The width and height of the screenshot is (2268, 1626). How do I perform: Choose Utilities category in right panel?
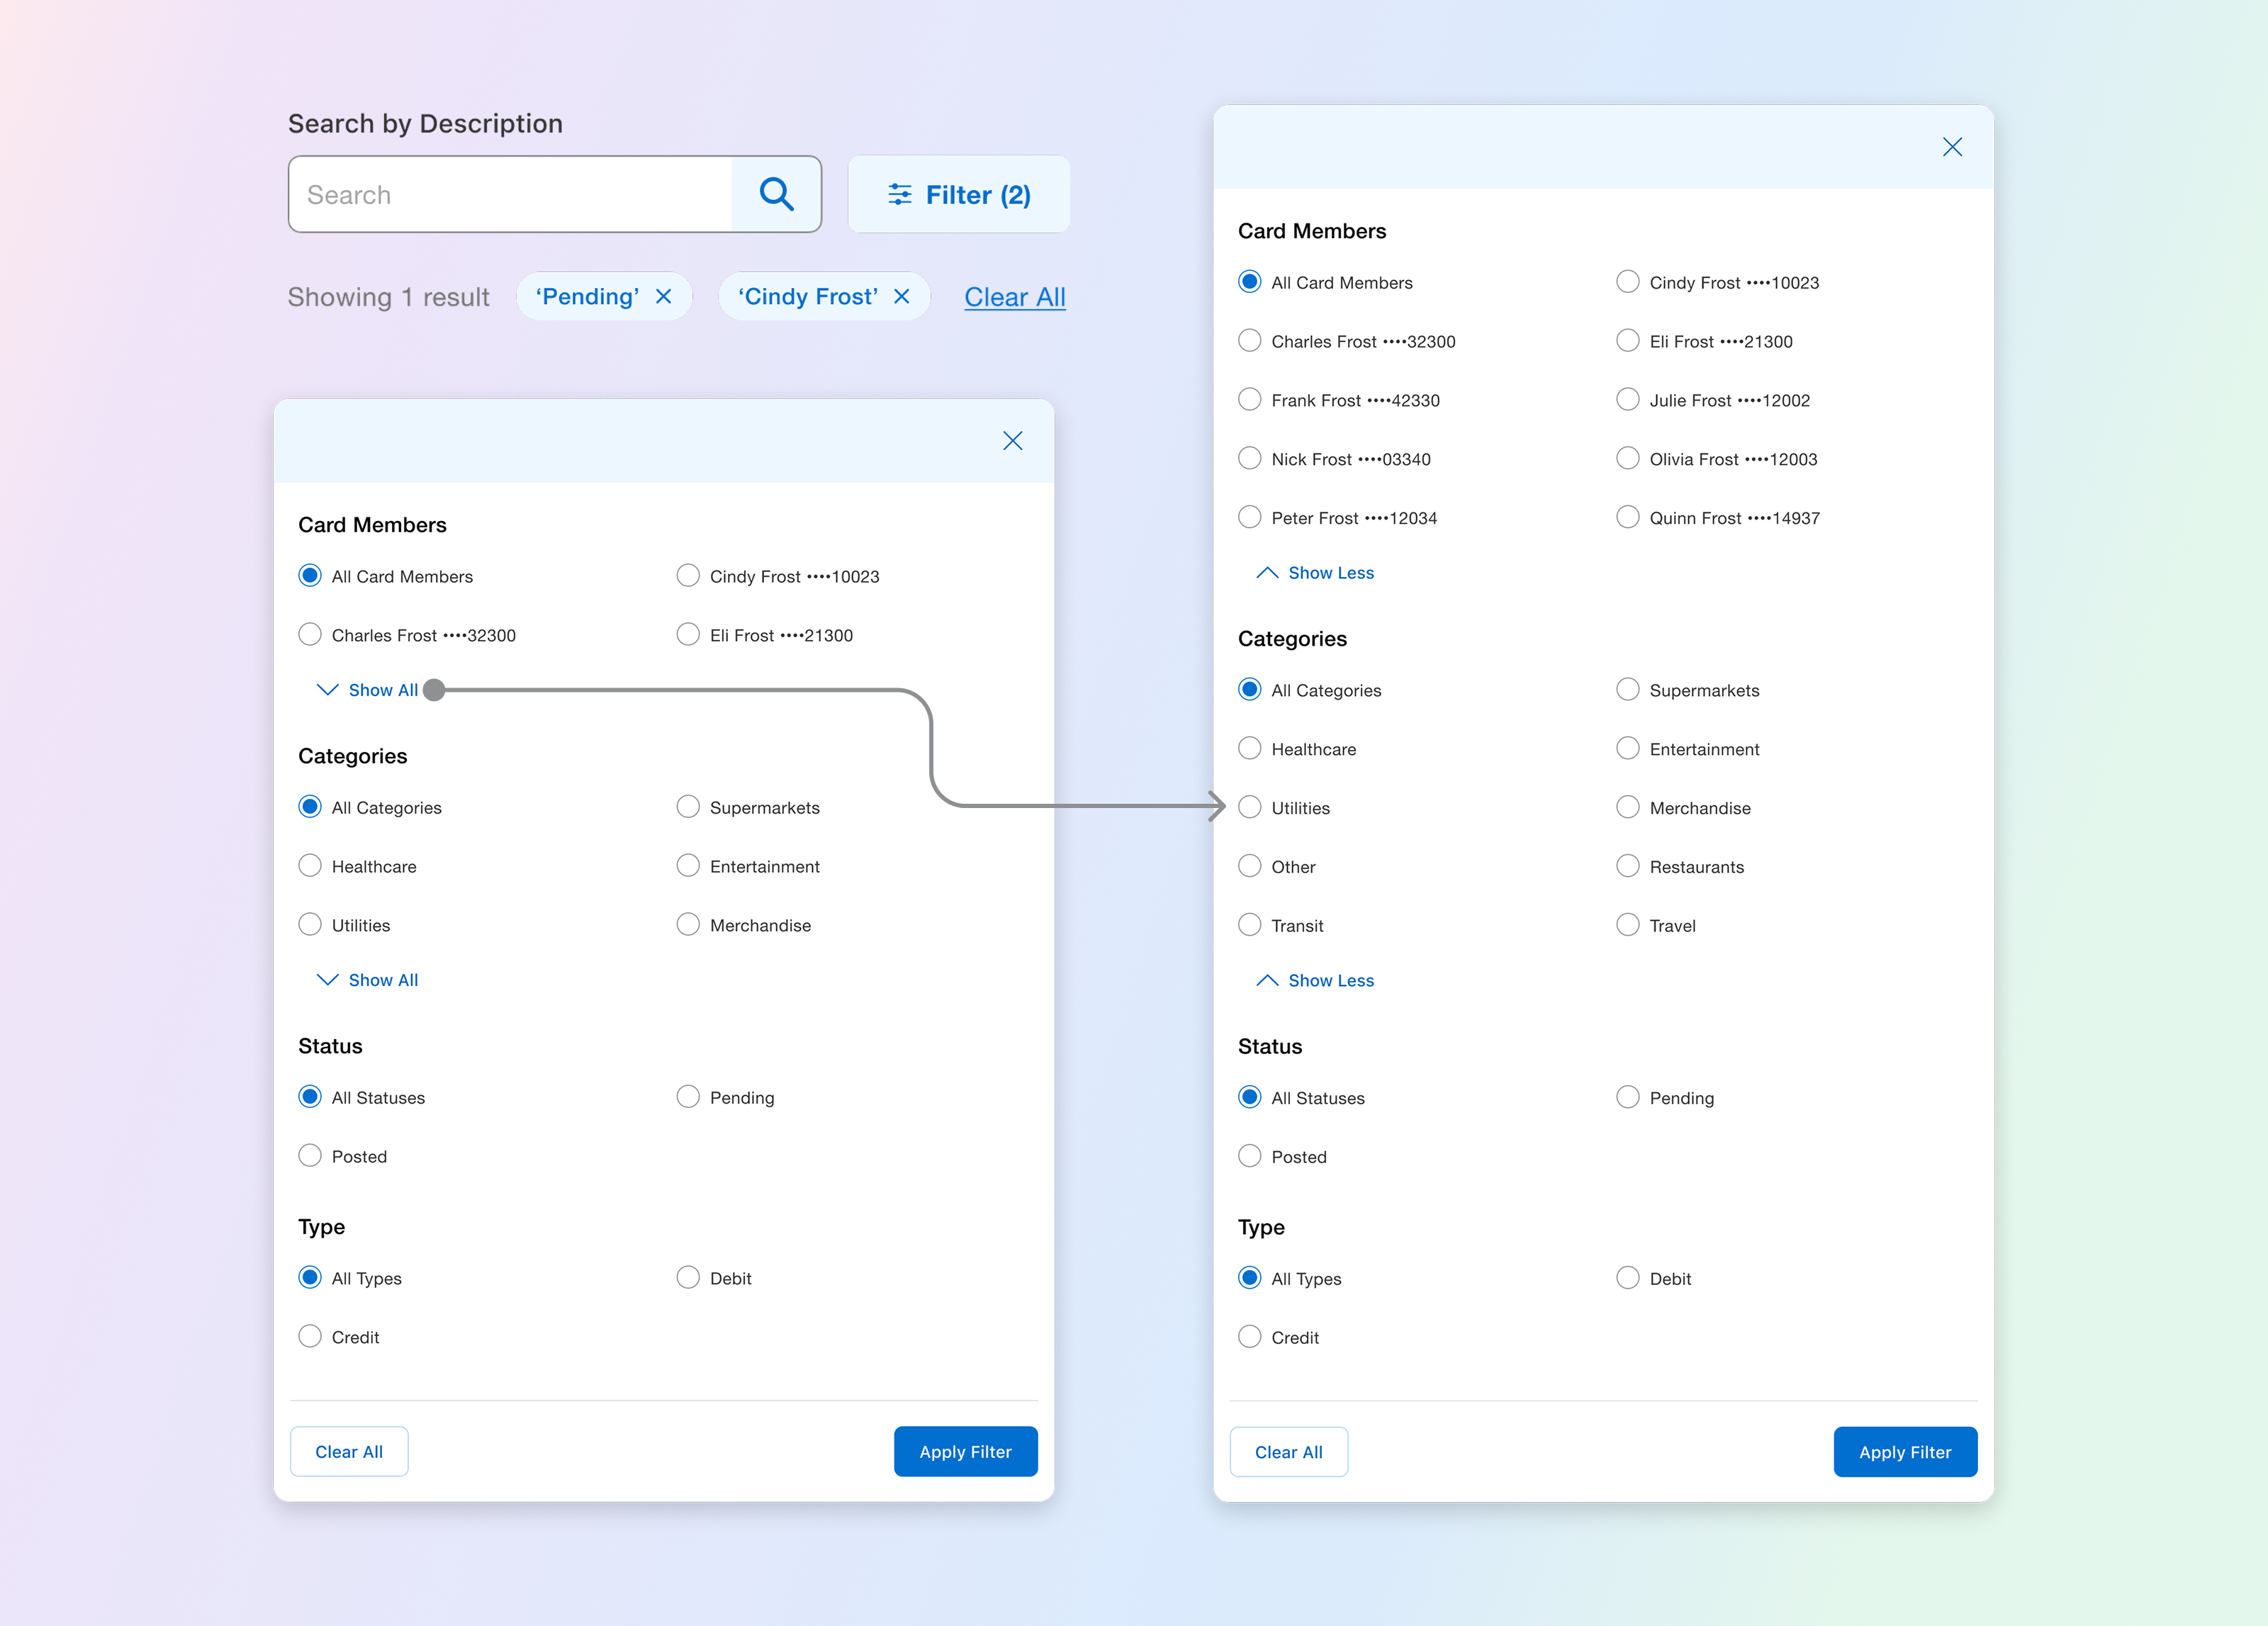(1250, 808)
